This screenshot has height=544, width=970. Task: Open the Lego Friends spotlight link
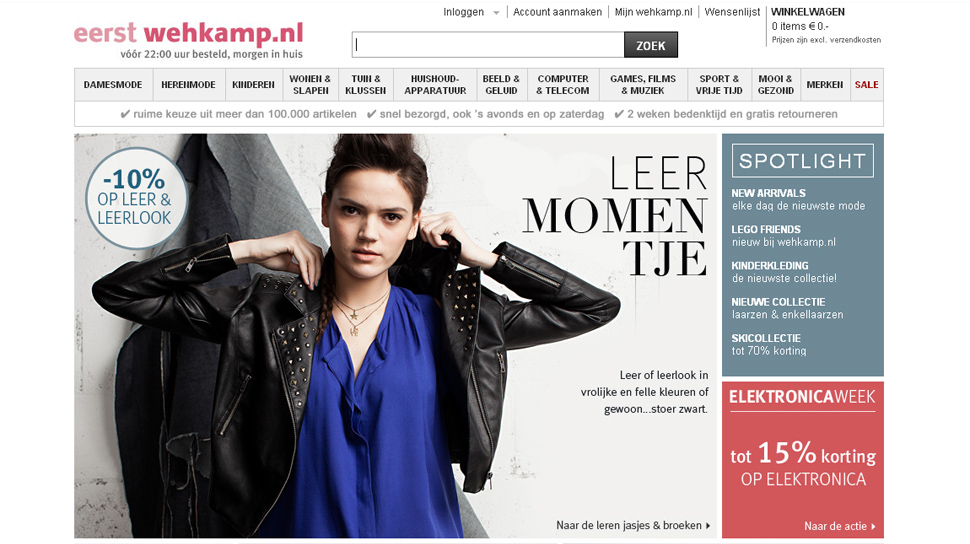[783, 236]
